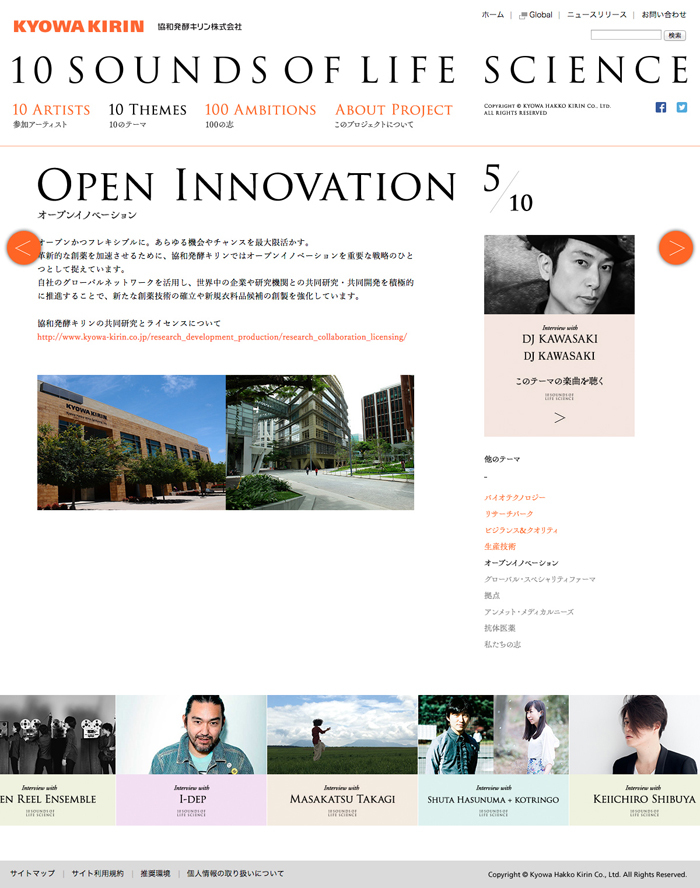Open Masakatsu Takagi interview card
Screen dimensions: 700x888
342,760
